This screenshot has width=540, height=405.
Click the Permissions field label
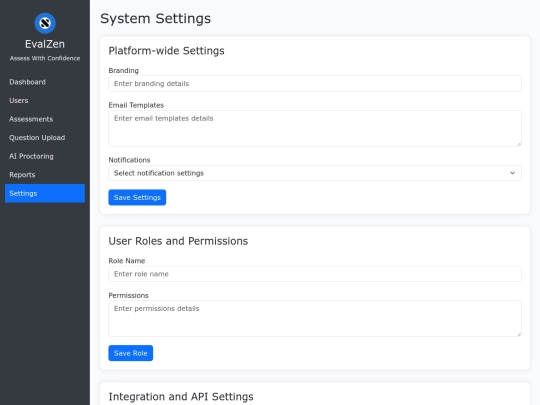[x=128, y=295]
